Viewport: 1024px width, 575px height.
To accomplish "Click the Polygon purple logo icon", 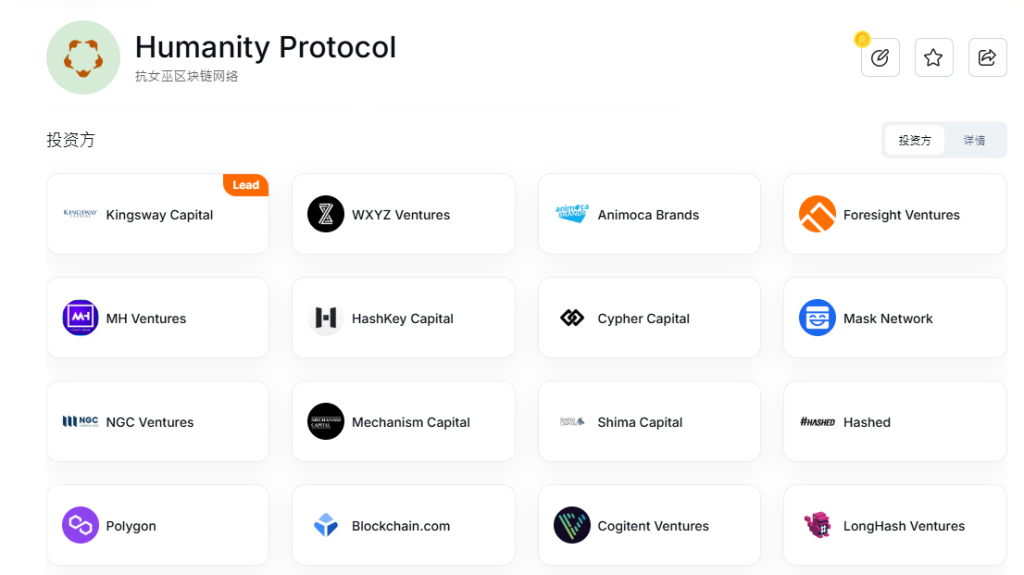I will tap(80, 526).
